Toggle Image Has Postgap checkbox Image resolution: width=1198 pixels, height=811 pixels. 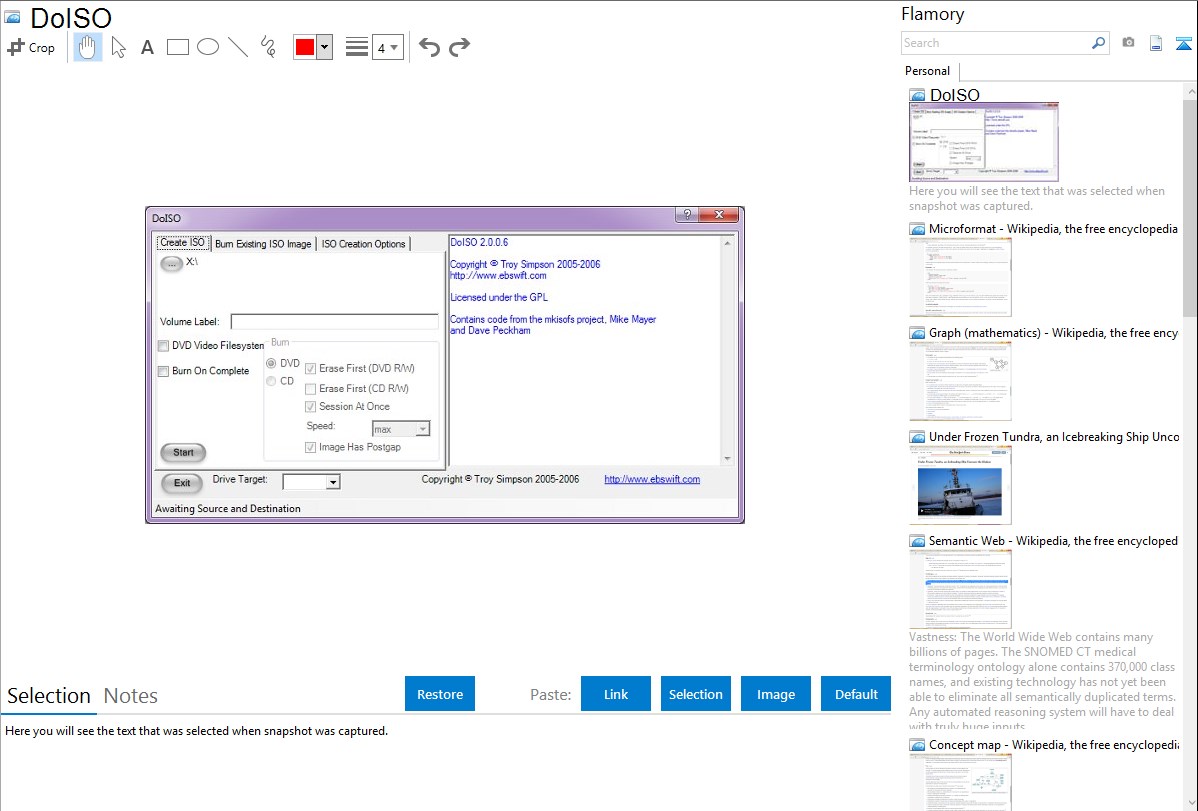point(310,447)
